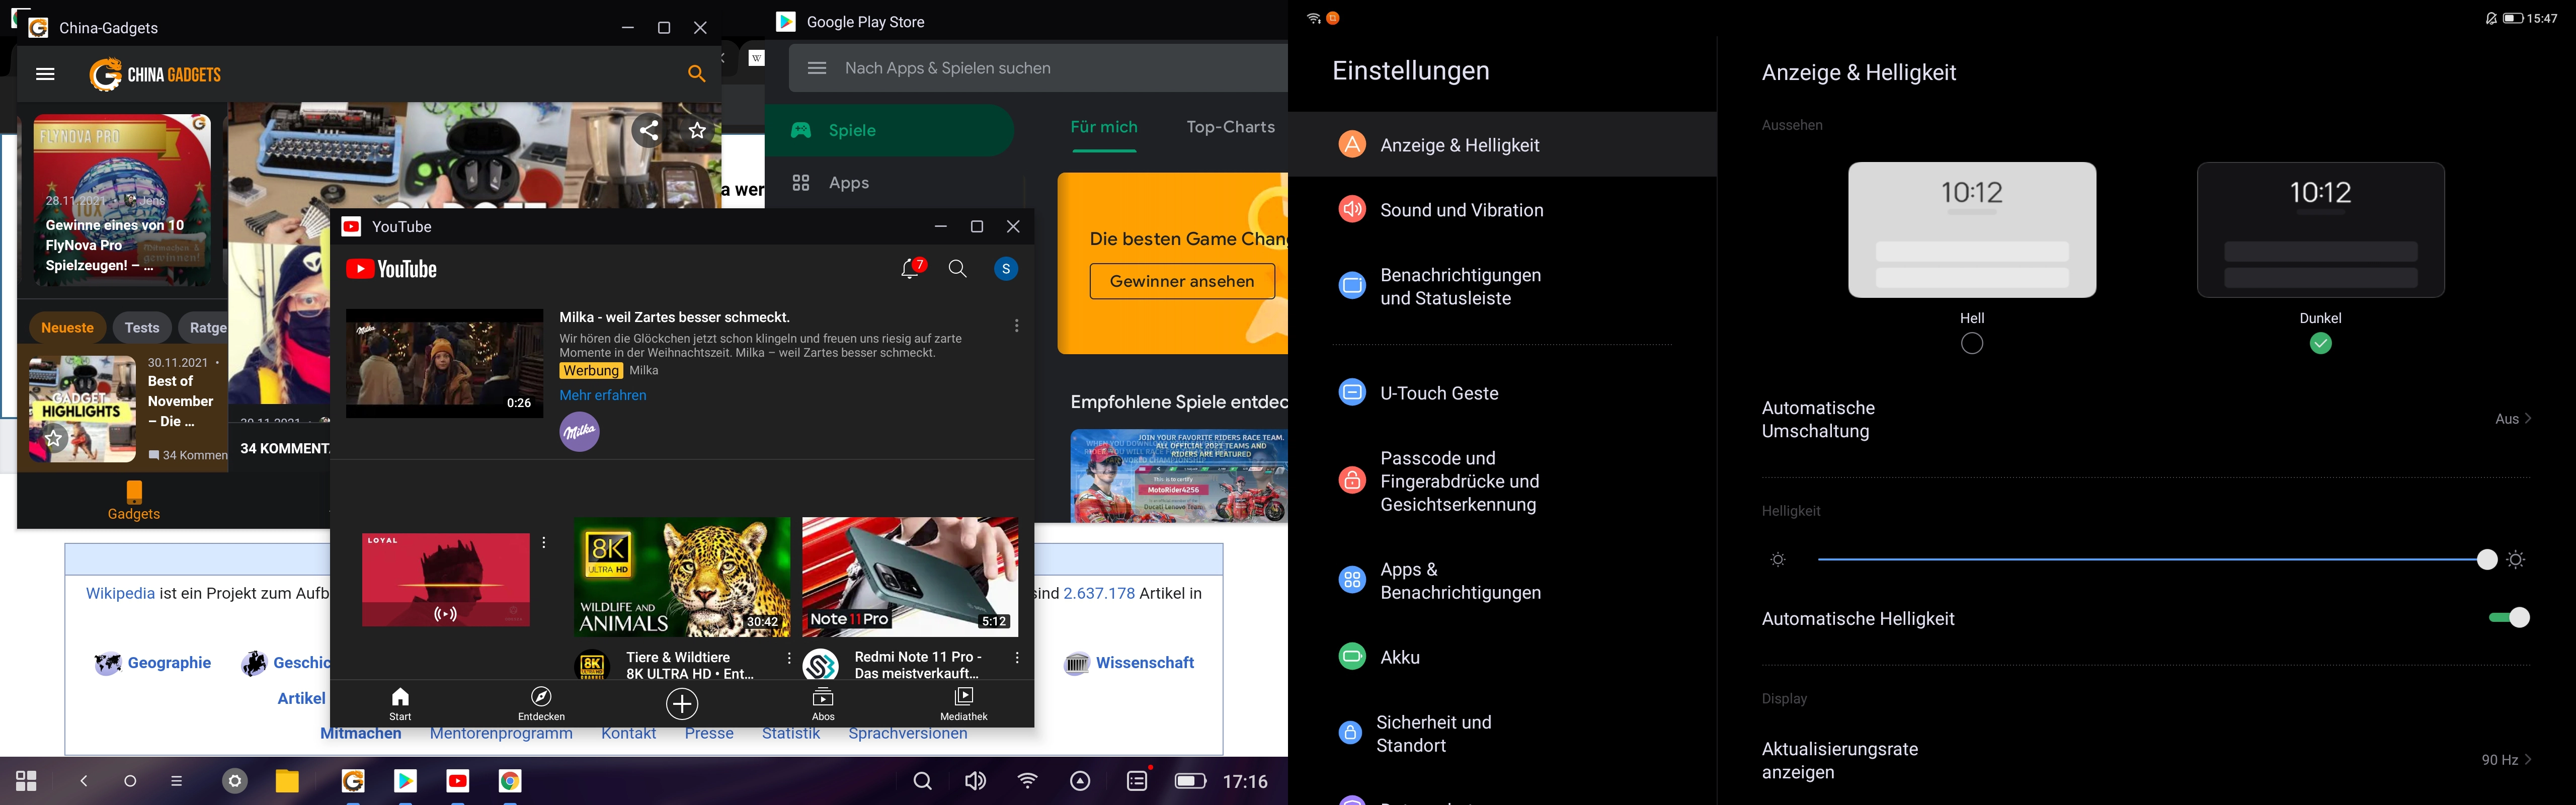The width and height of the screenshot is (2576, 805).
Task: Open China-Gadgets hamburger menu
Action: click(45, 74)
